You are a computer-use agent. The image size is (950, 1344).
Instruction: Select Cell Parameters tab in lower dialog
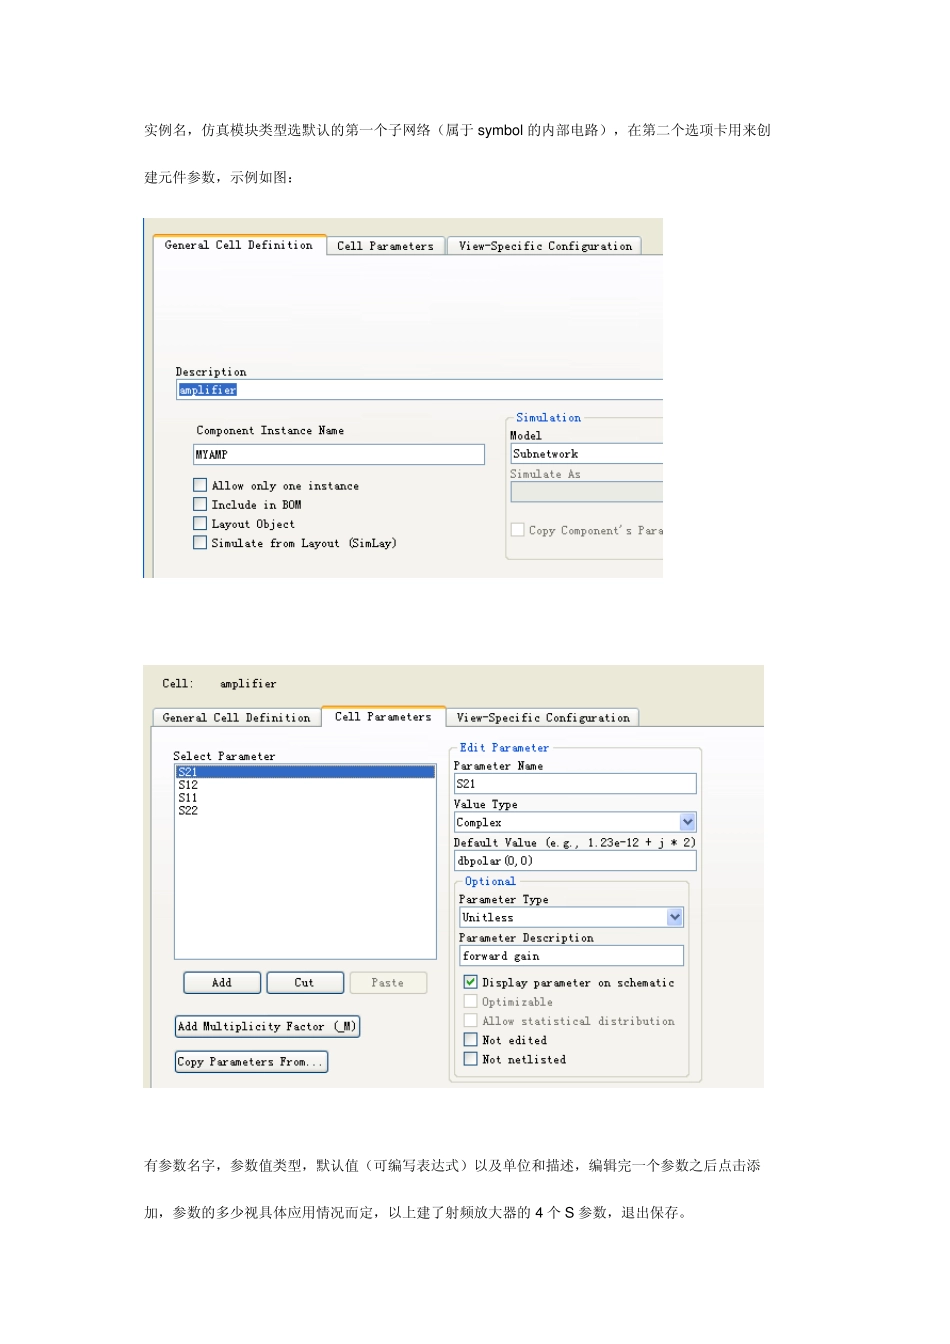point(383,717)
